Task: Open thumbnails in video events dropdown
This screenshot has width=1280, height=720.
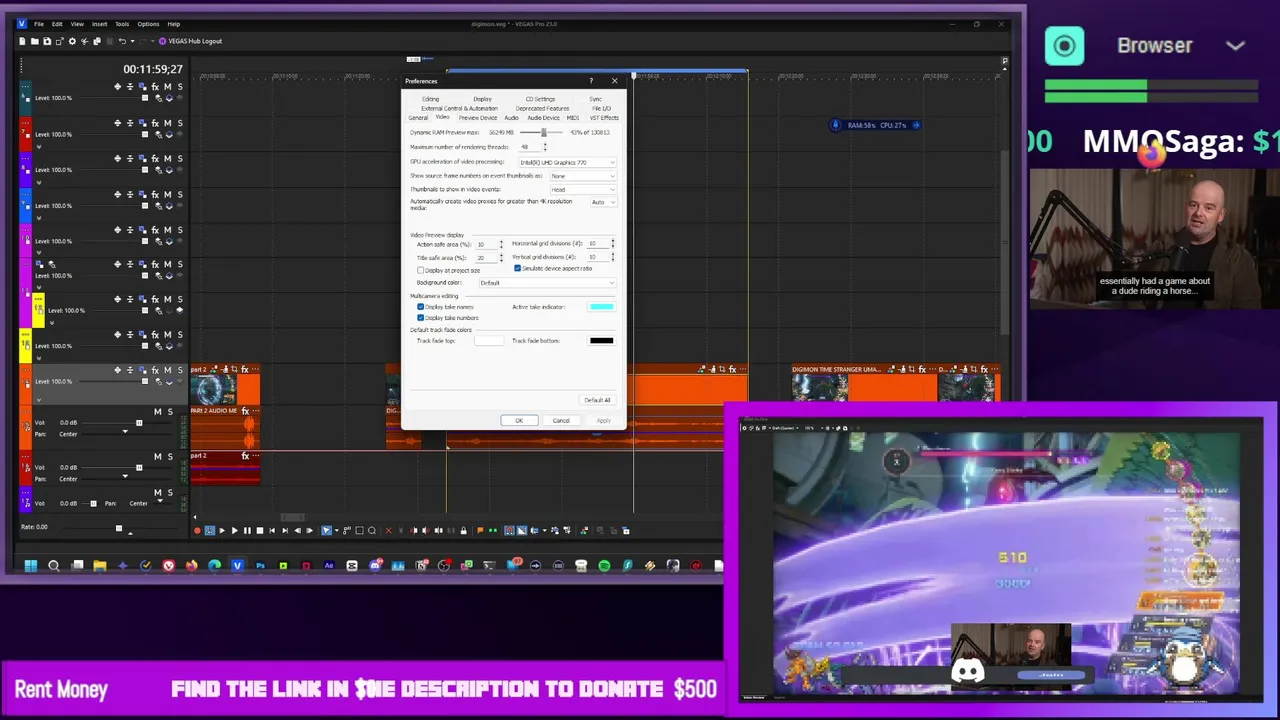Action: 582,189
